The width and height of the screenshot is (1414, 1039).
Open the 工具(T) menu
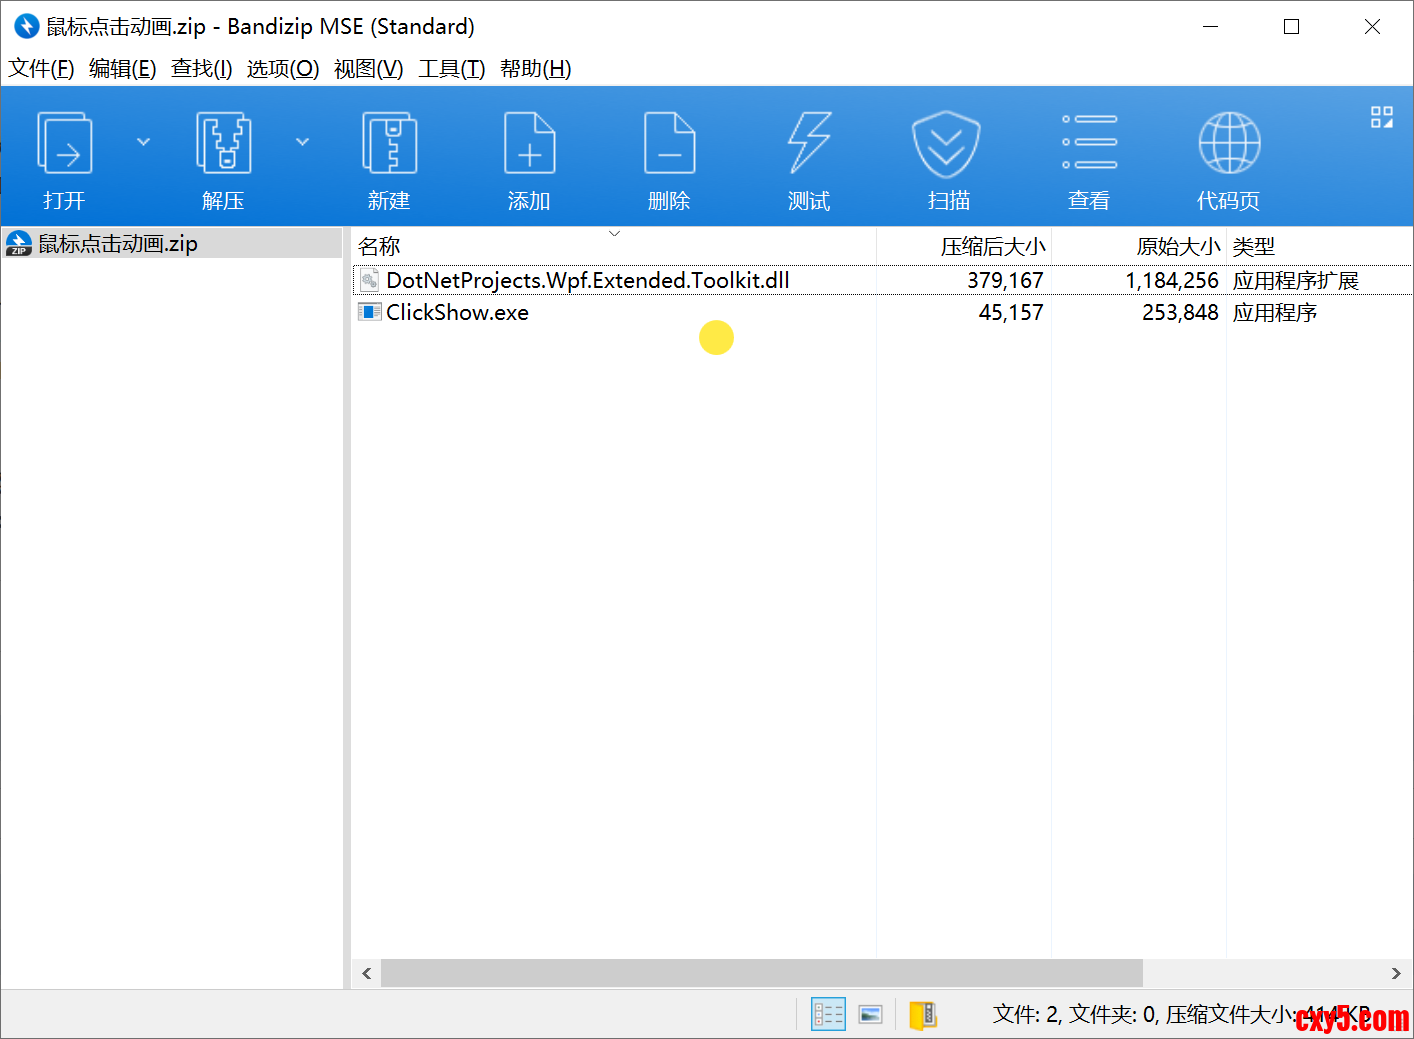click(x=451, y=68)
